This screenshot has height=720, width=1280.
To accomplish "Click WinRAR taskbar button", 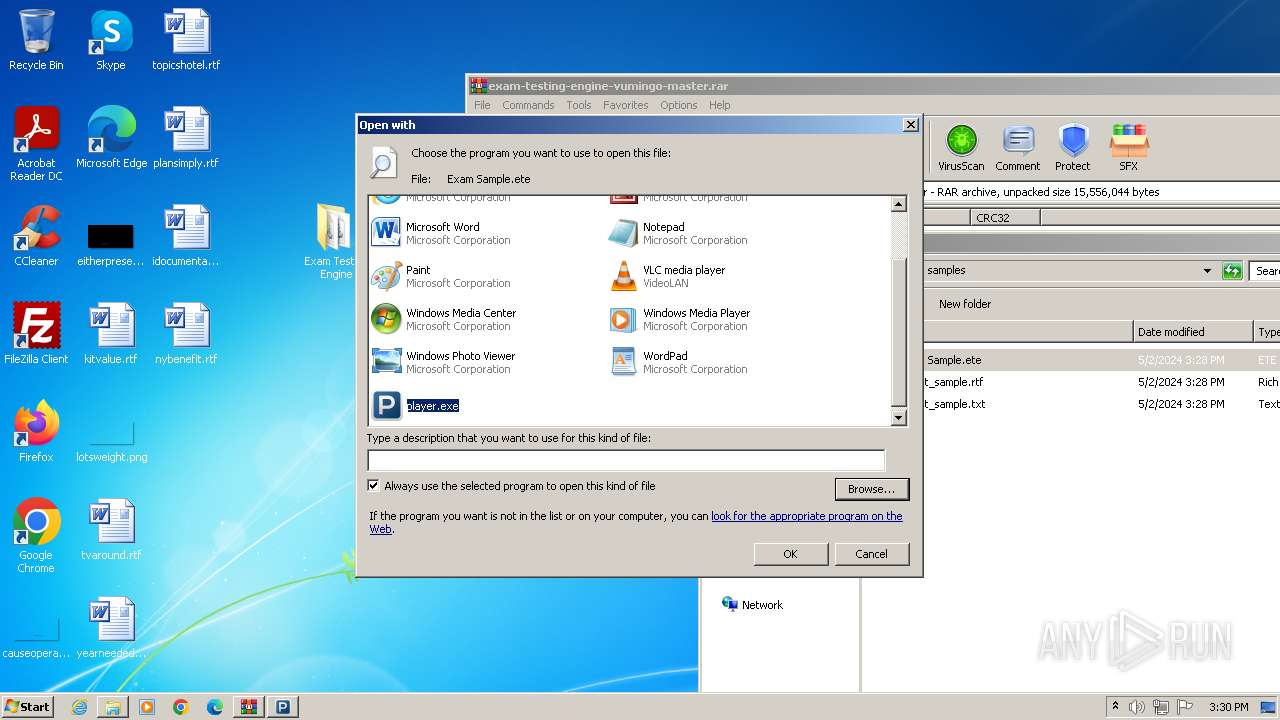I will pos(249,707).
